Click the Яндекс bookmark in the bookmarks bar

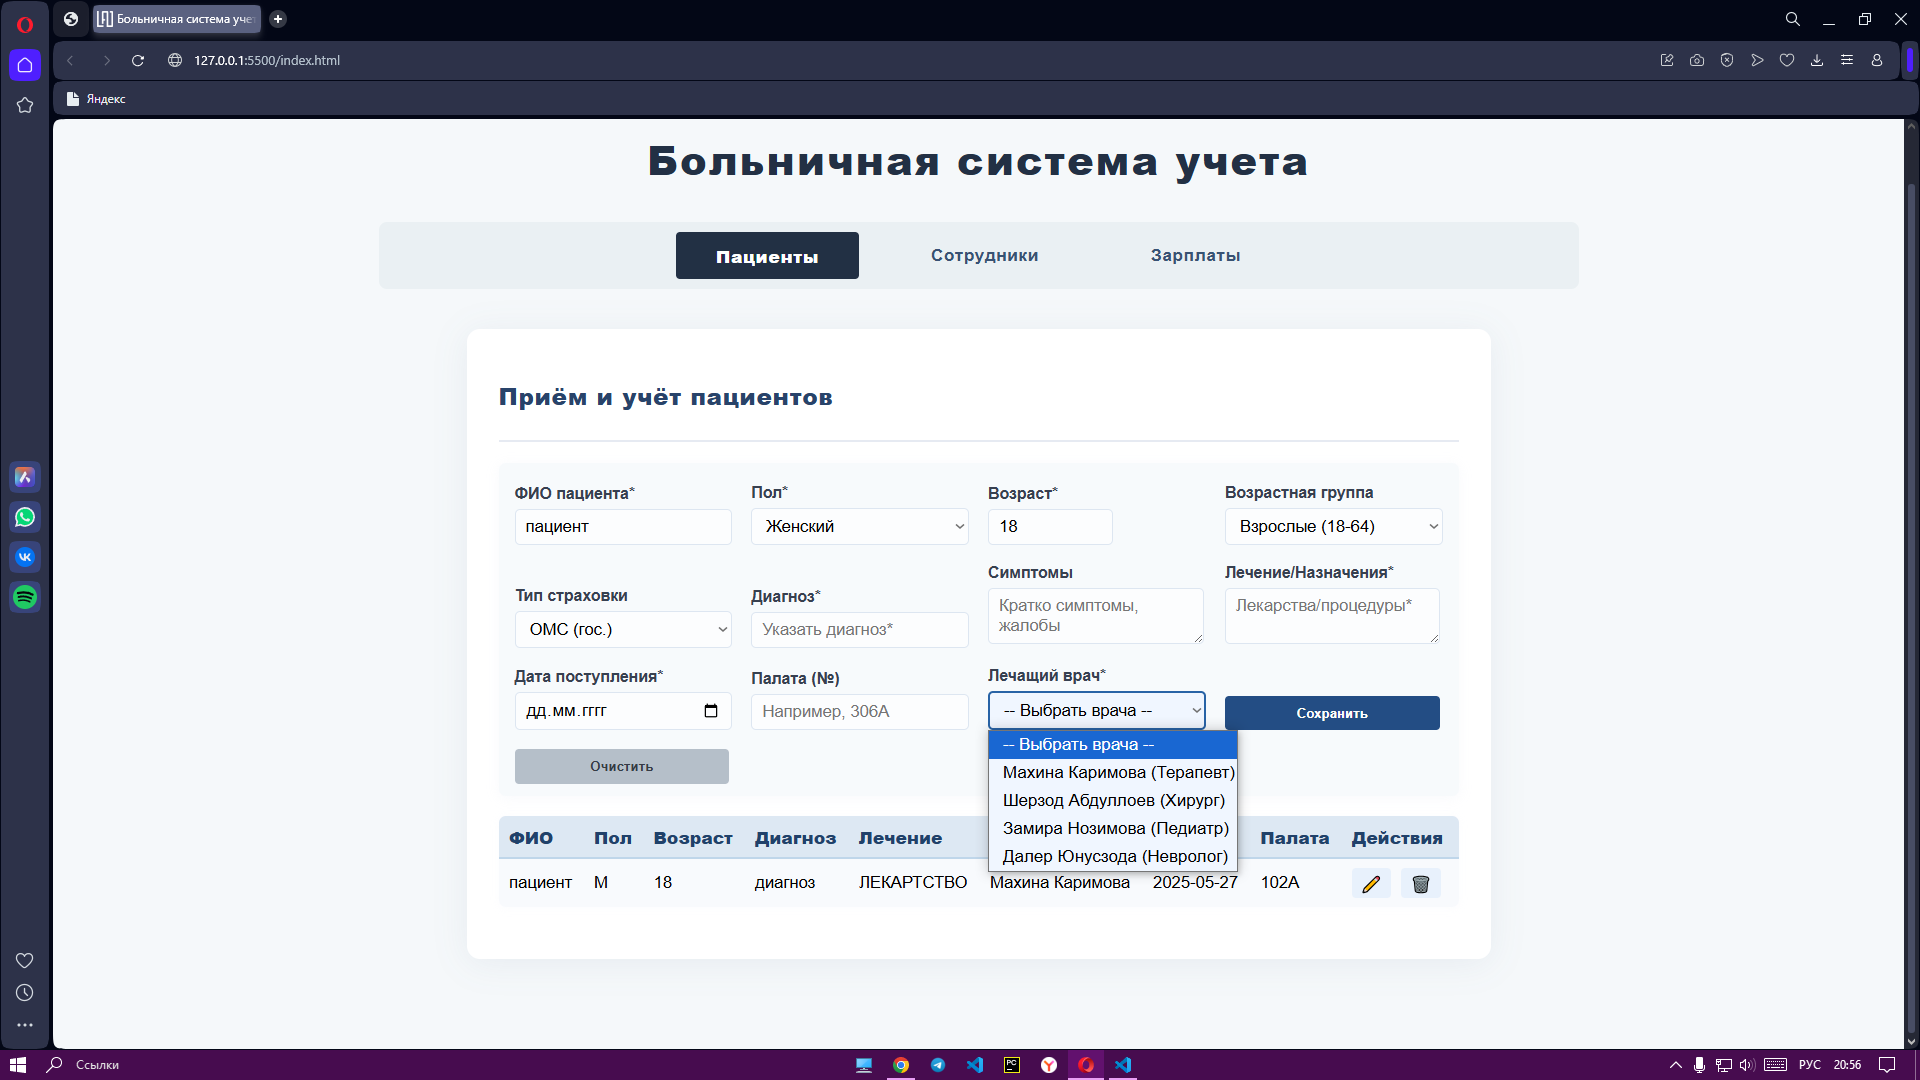[95, 98]
